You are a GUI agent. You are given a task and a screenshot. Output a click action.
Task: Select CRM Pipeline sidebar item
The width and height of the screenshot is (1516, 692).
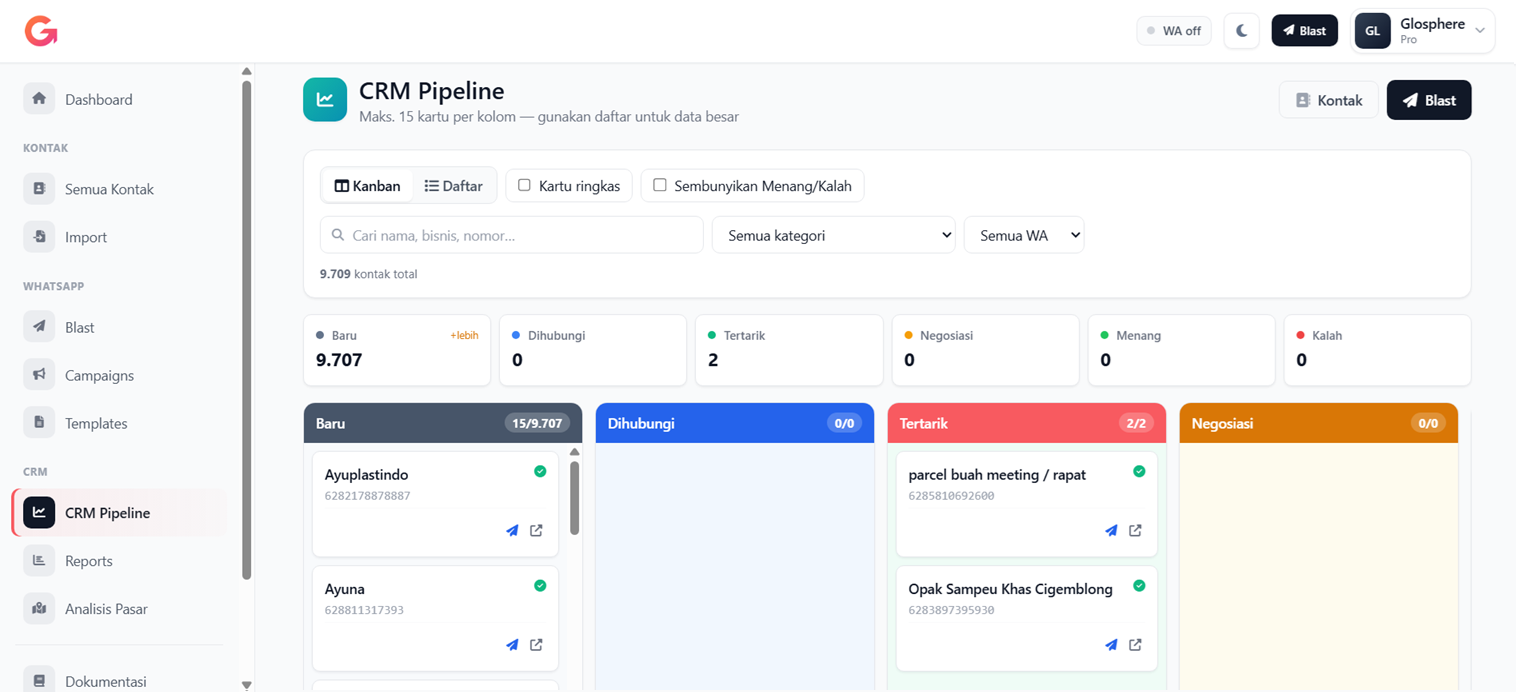(x=120, y=513)
